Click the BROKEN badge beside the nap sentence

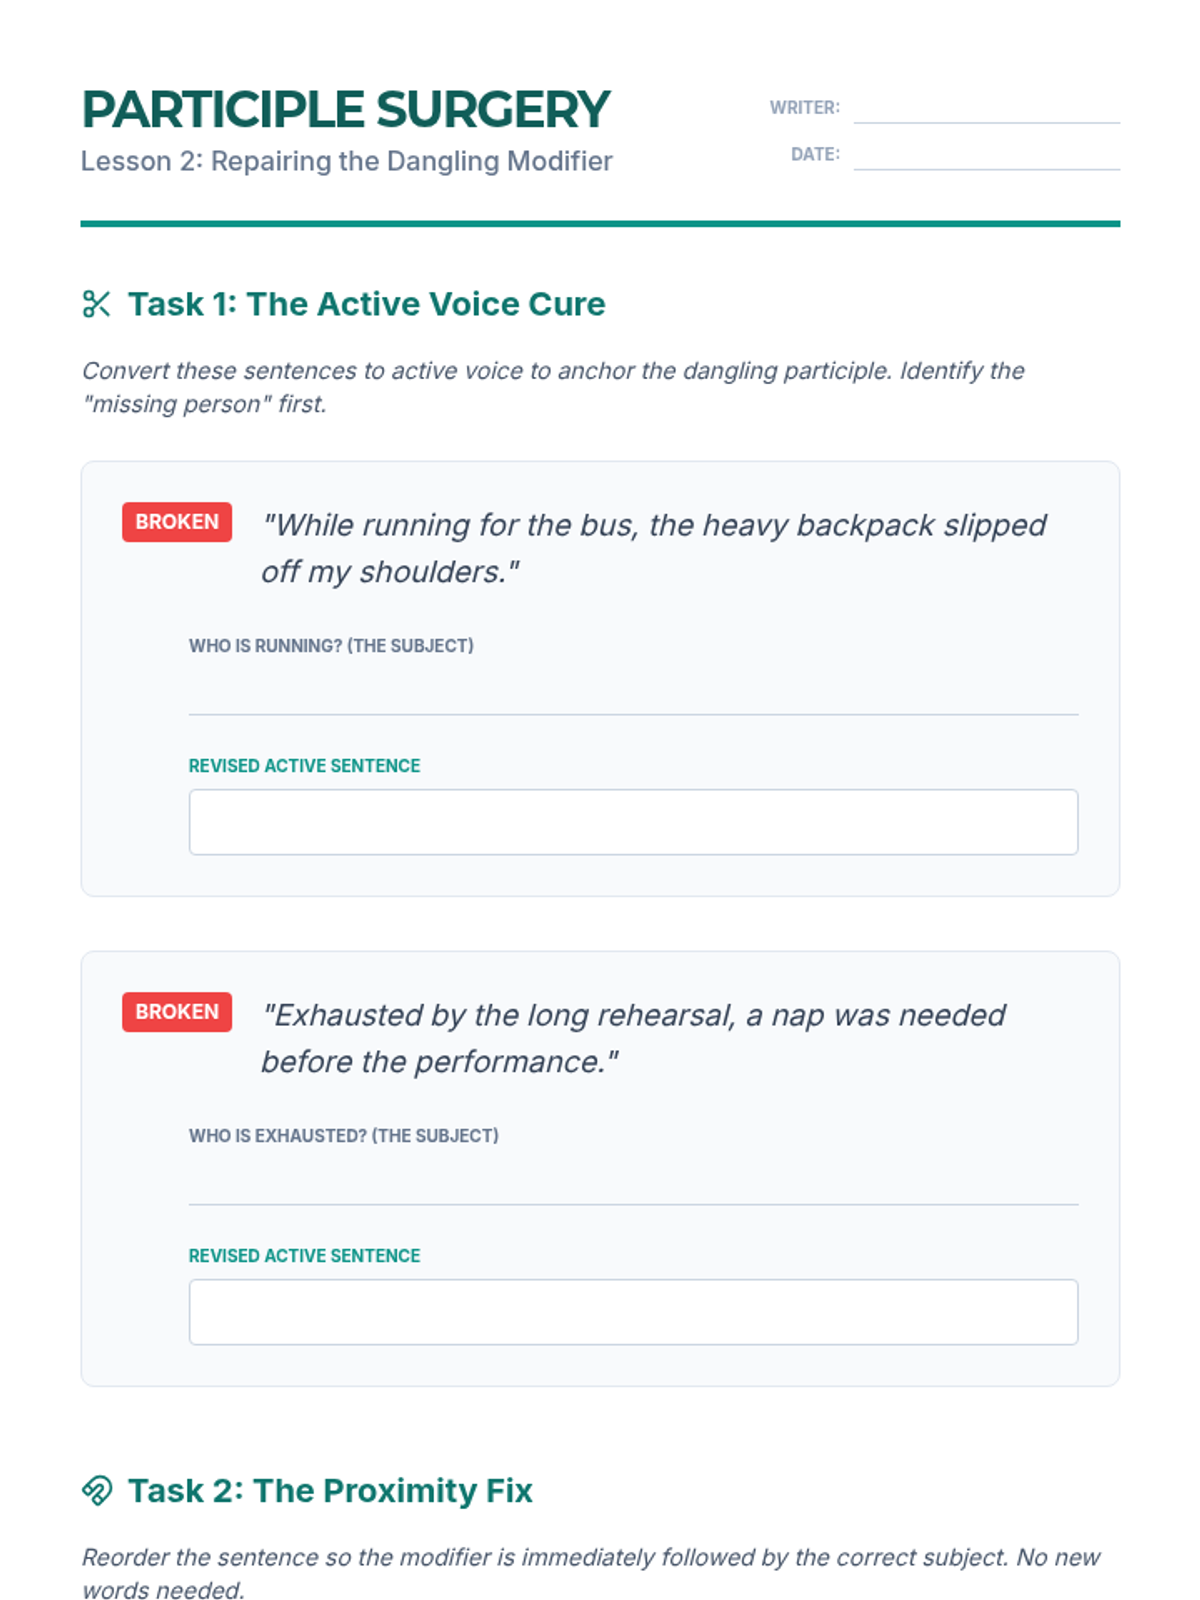pyautogui.click(x=177, y=1012)
